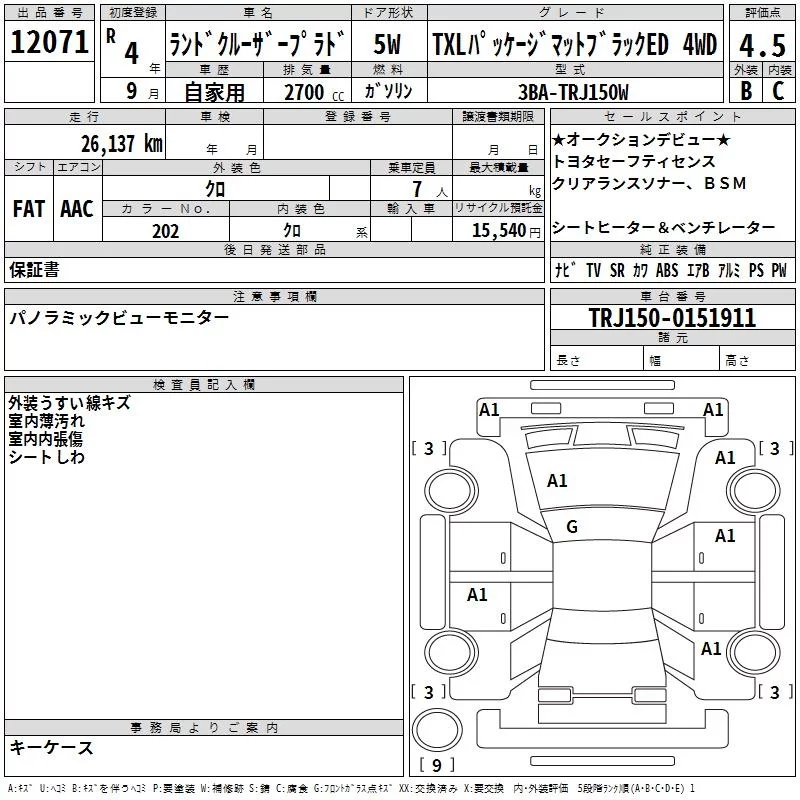Image resolution: width=800 pixels, height=800 pixels.
Task: Click the 高さ height field
Action: click(757, 360)
